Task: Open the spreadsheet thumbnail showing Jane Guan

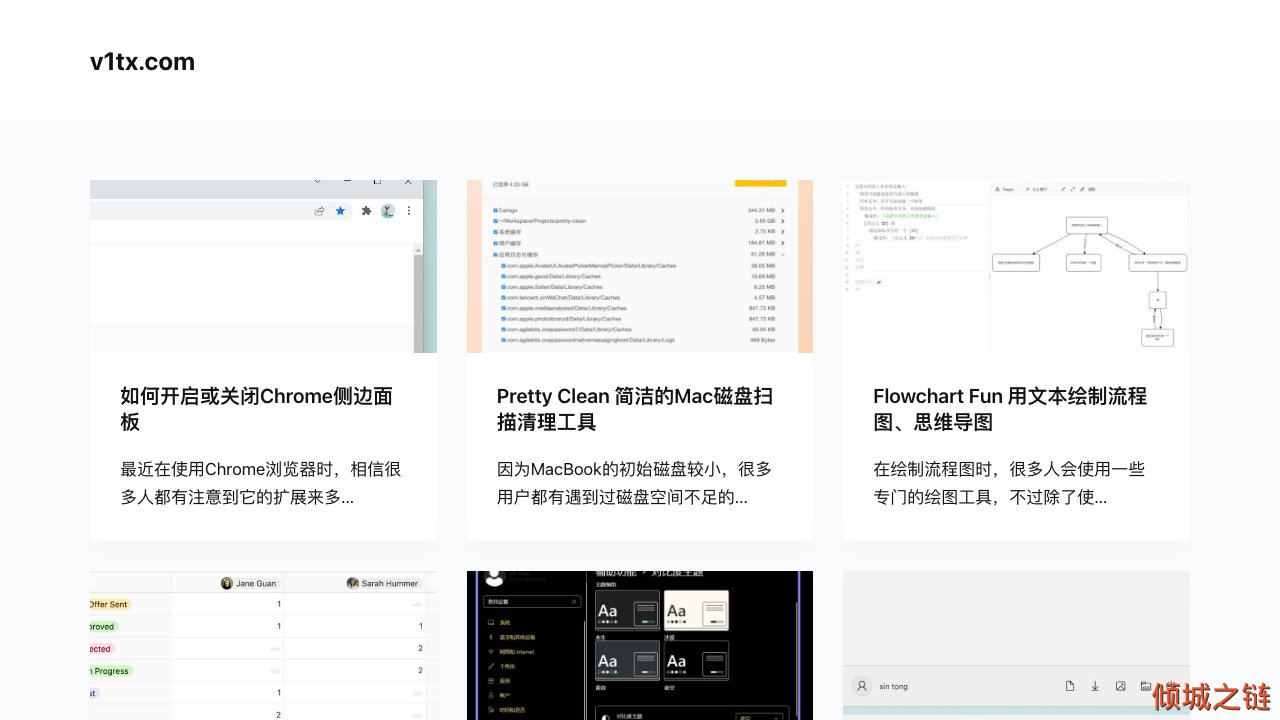Action: pyautogui.click(x=263, y=645)
